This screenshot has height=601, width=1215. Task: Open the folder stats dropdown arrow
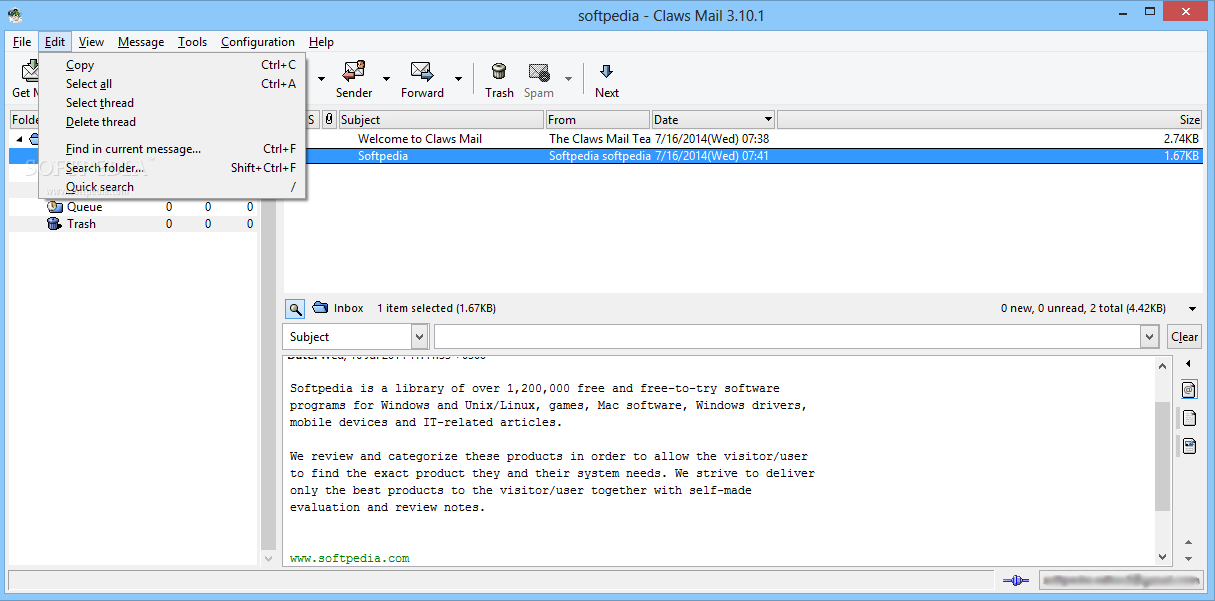pos(1192,309)
